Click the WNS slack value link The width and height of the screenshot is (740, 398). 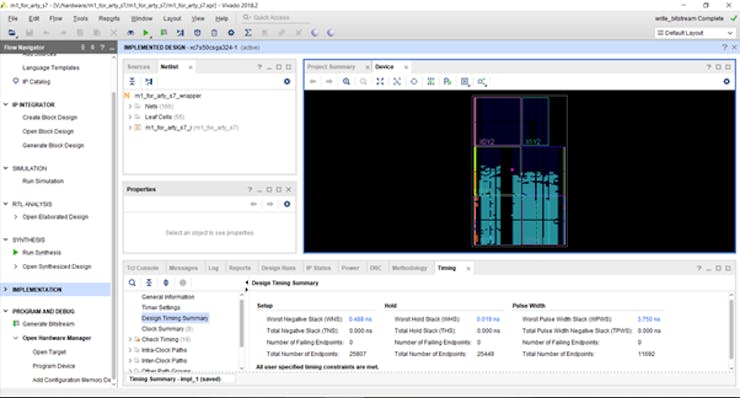[360, 319]
